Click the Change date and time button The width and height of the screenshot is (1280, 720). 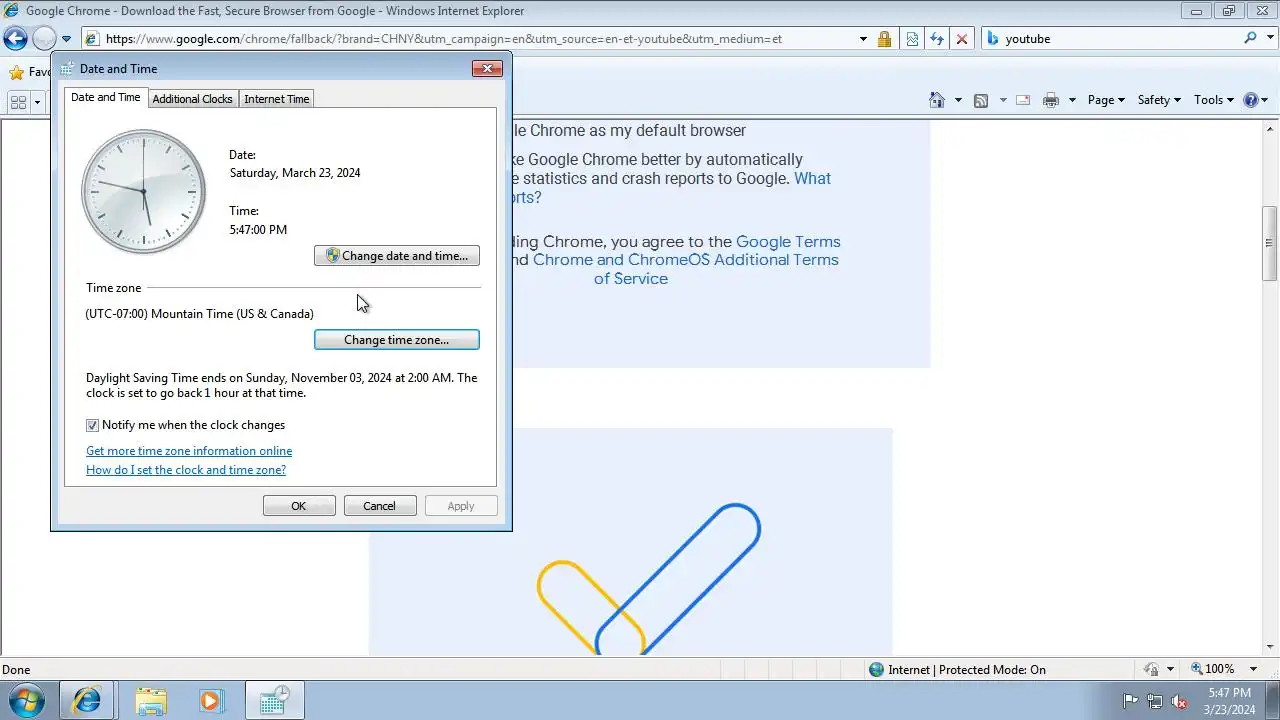[x=397, y=256]
